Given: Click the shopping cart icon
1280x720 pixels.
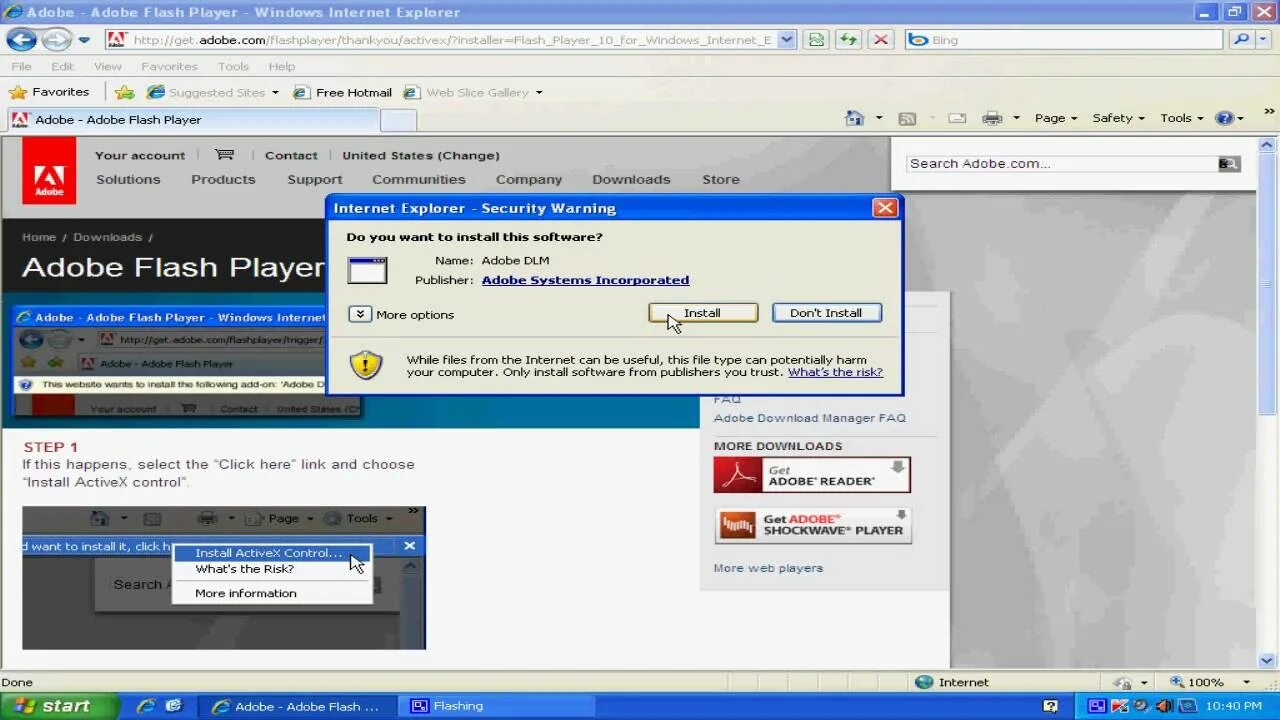Looking at the screenshot, I should 224,155.
